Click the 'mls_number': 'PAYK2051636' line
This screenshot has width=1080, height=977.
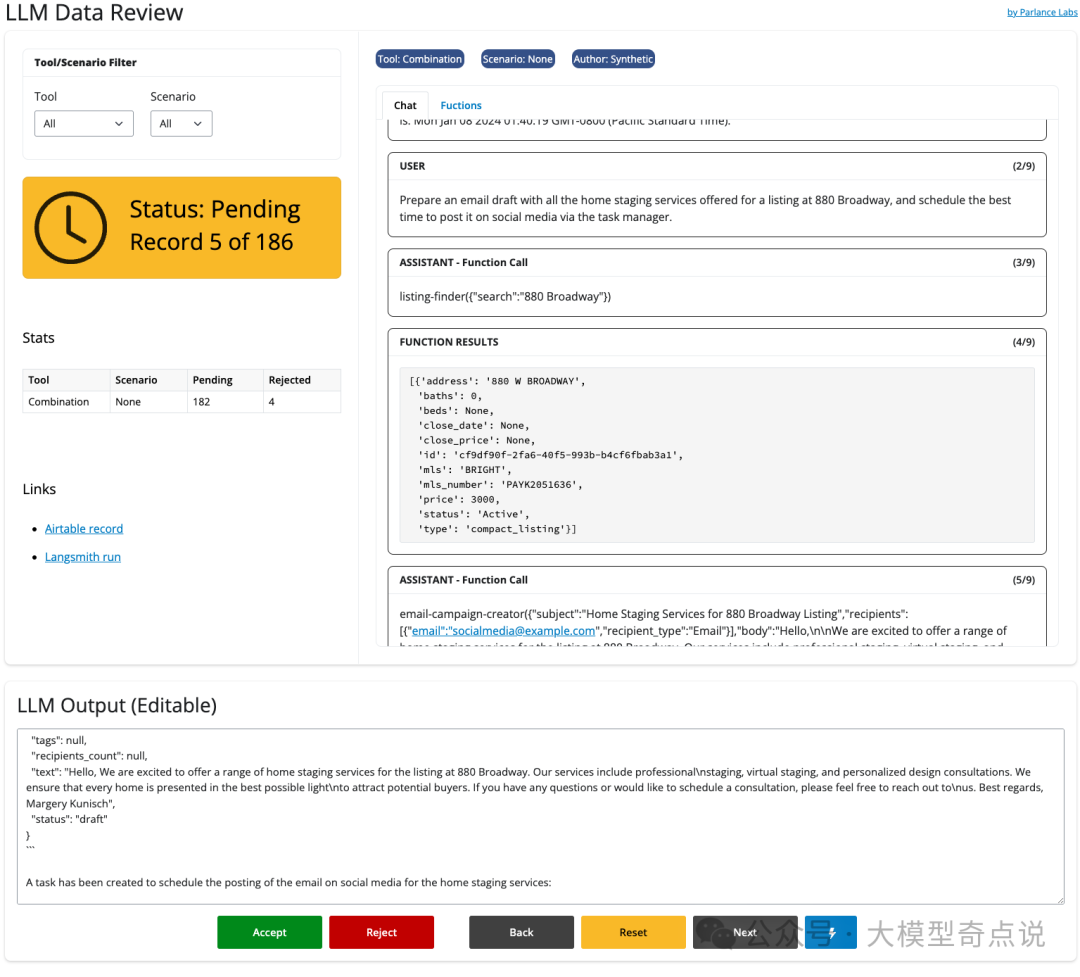click(500, 485)
